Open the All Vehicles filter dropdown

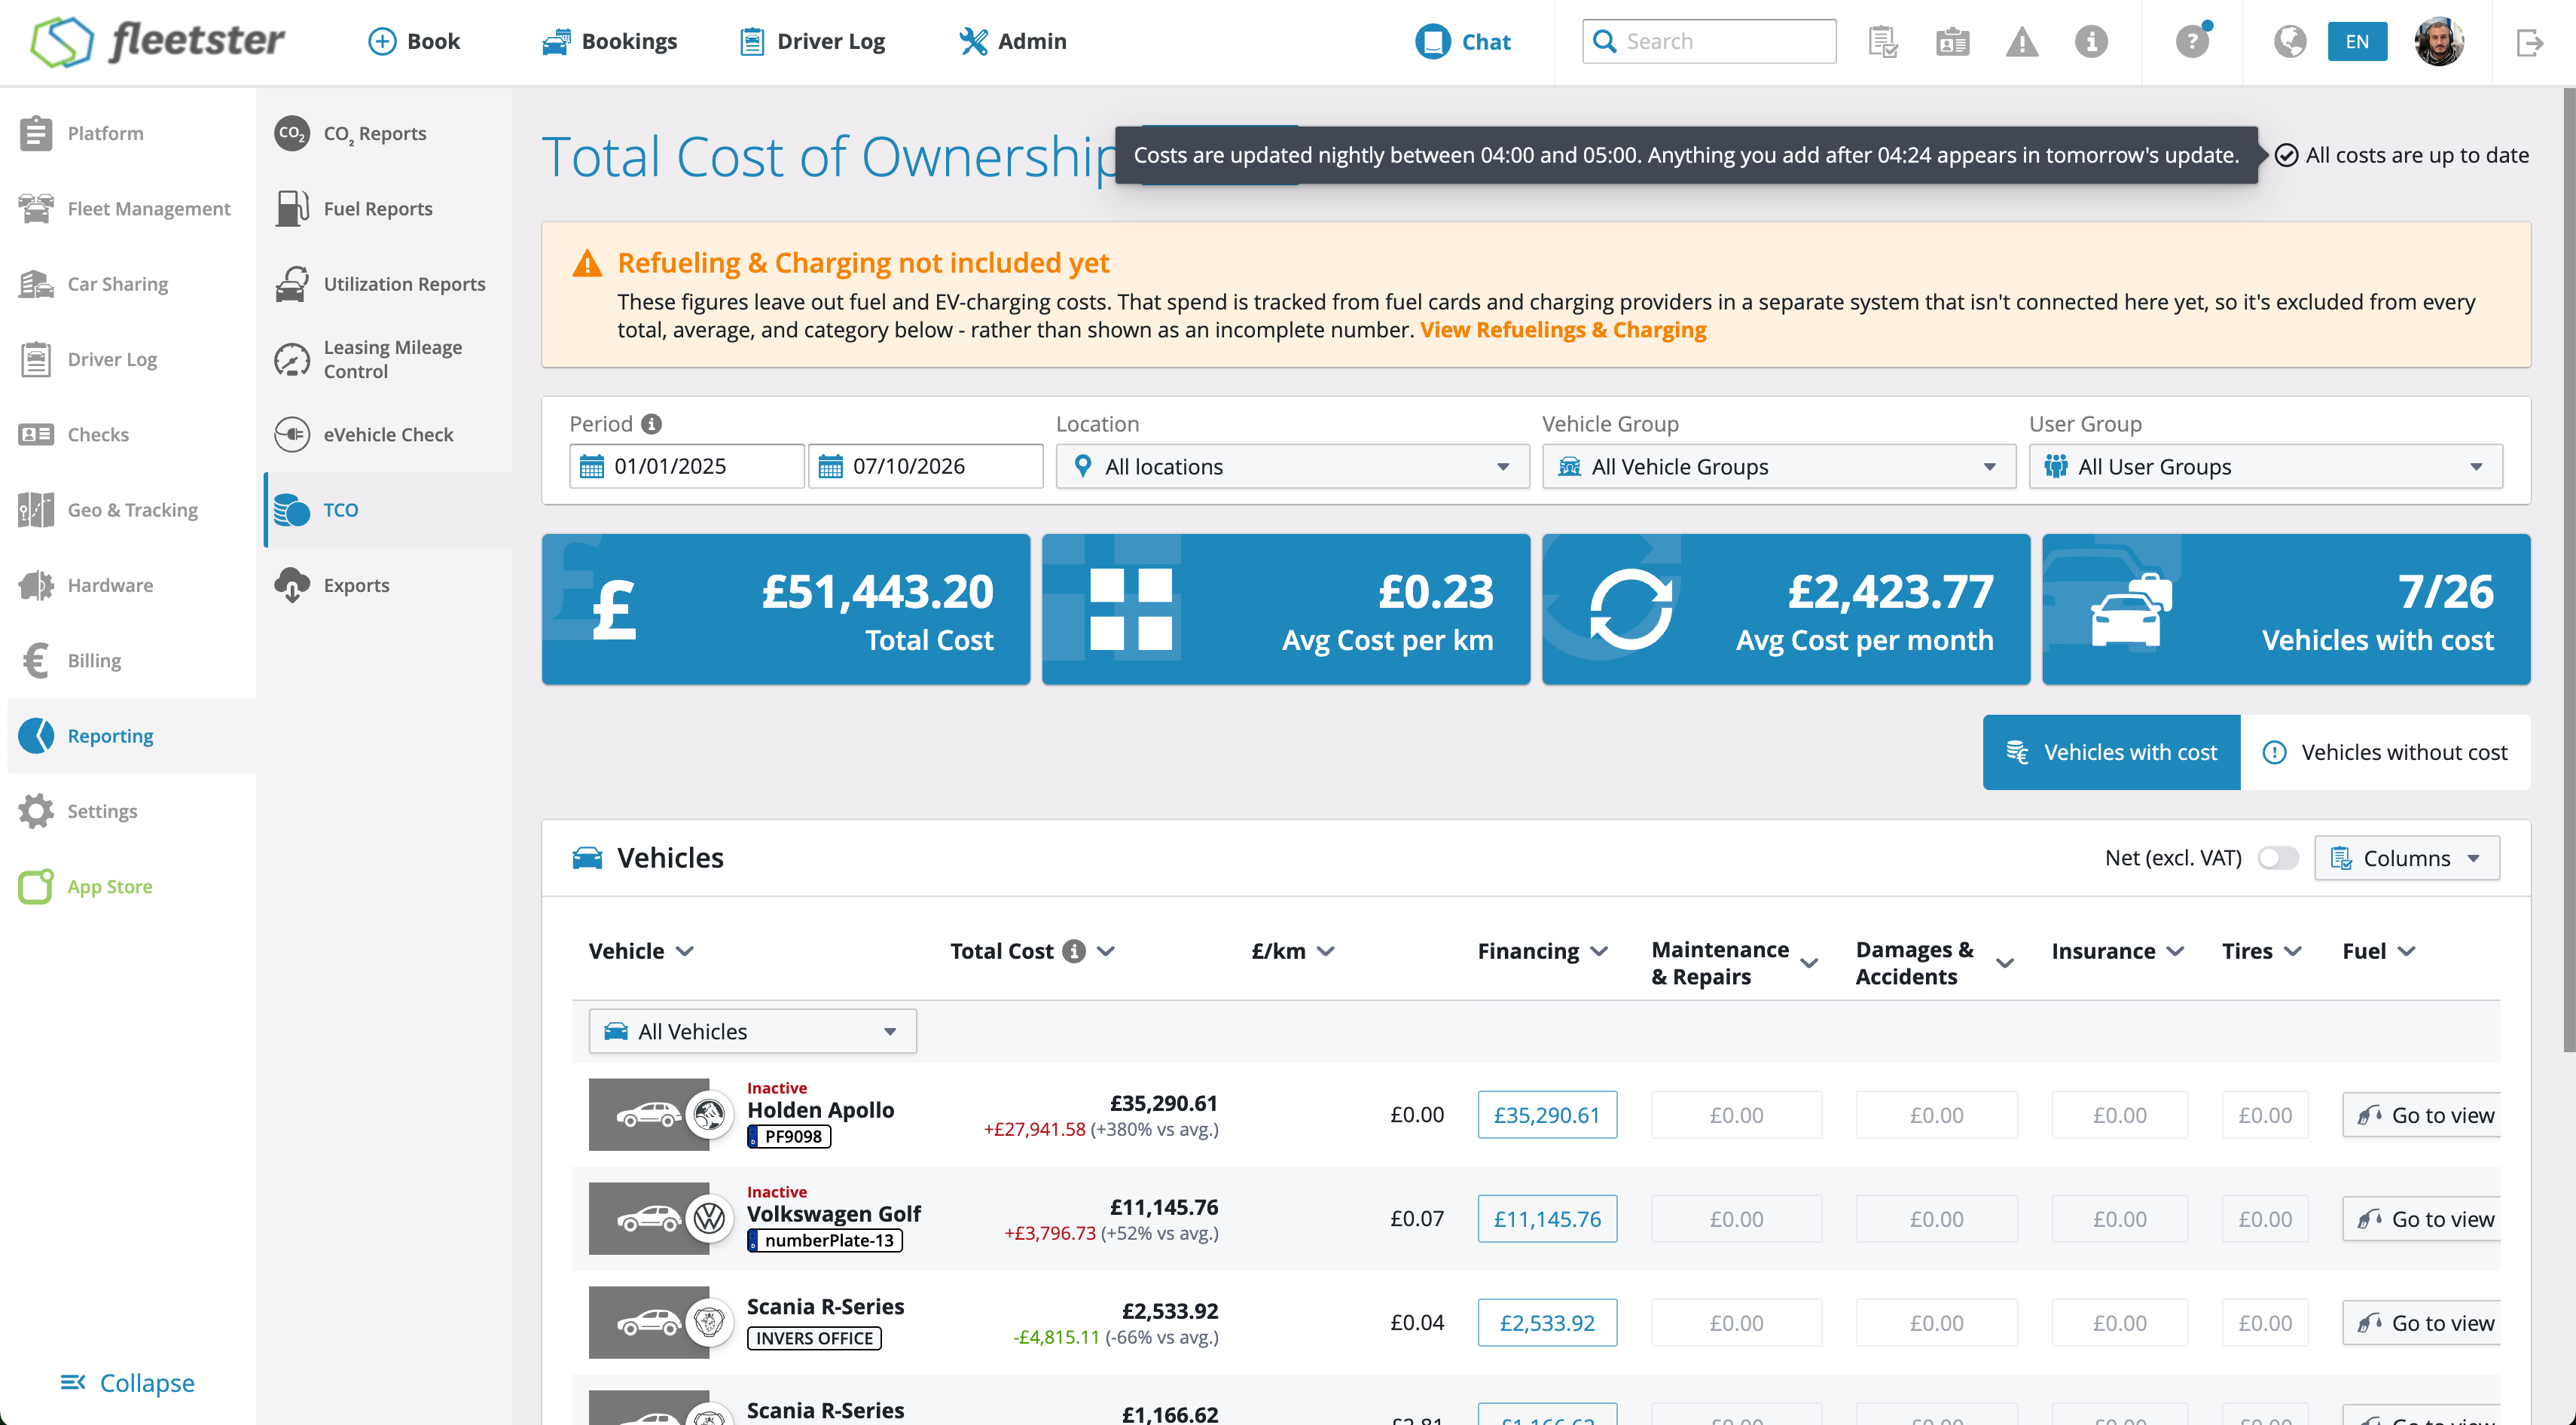pyautogui.click(x=752, y=1031)
